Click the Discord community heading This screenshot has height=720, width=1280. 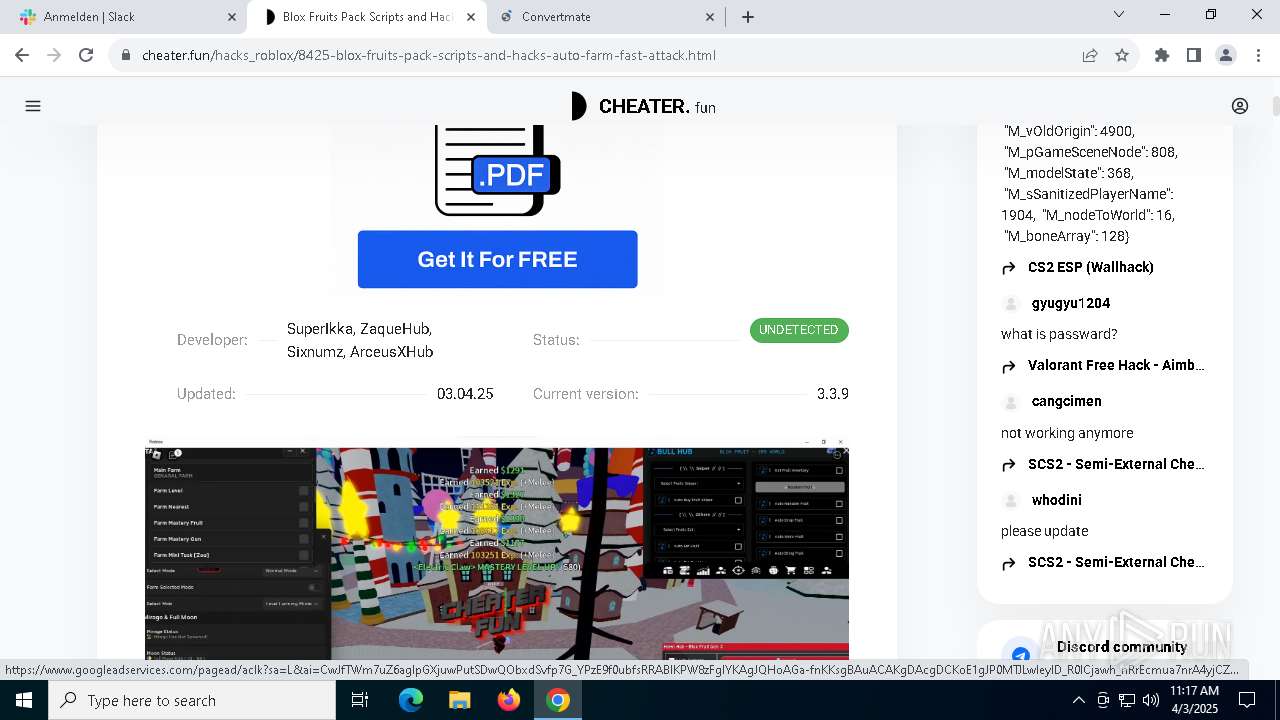[x=1122, y=647]
